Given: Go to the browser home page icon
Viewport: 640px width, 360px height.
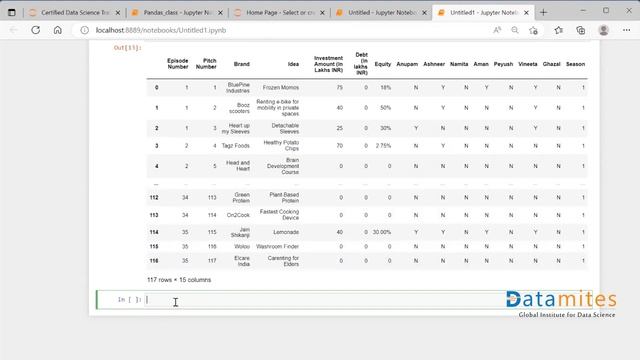Looking at the screenshot, I should (58, 30).
